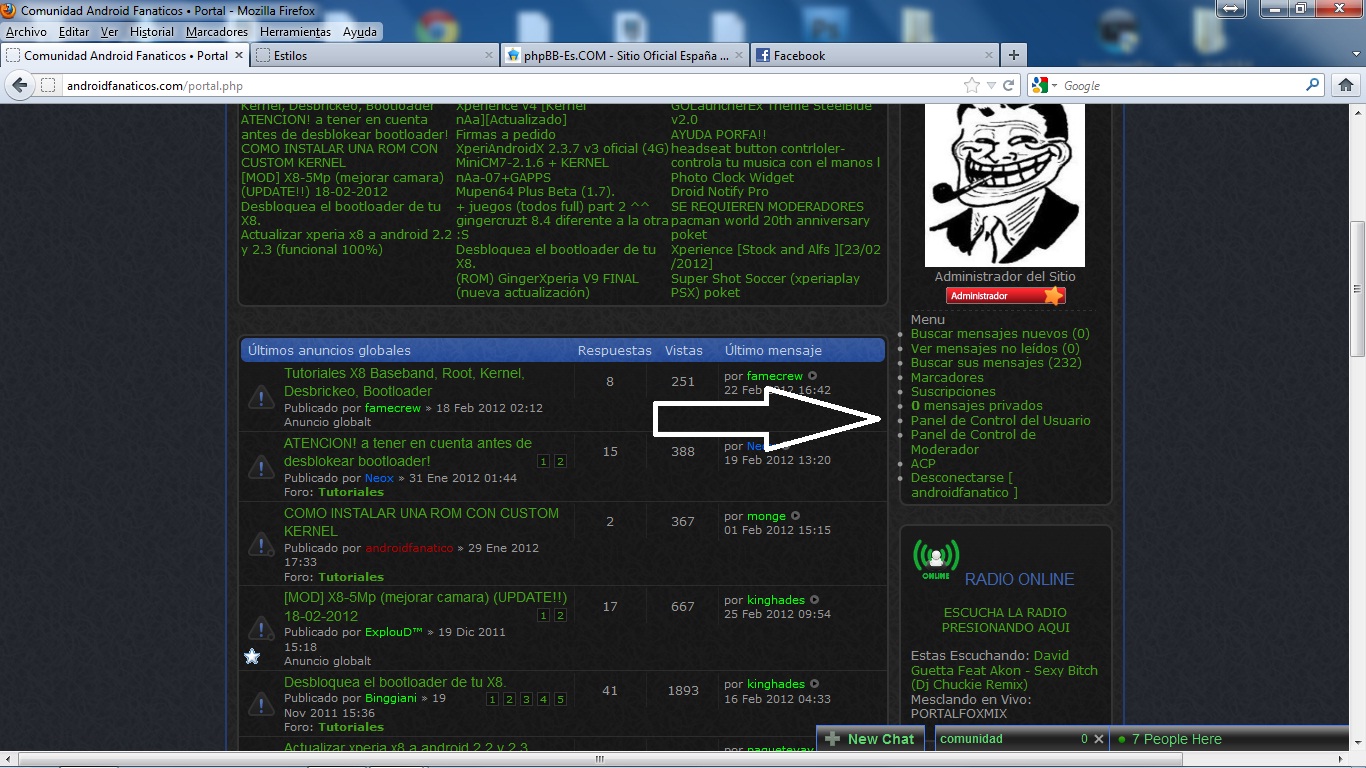The height and width of the screenshot is (768, 1366).
Task: Open the URL bar history dropdown arrow
Action: pyautogui.click(x=989, y=86)
